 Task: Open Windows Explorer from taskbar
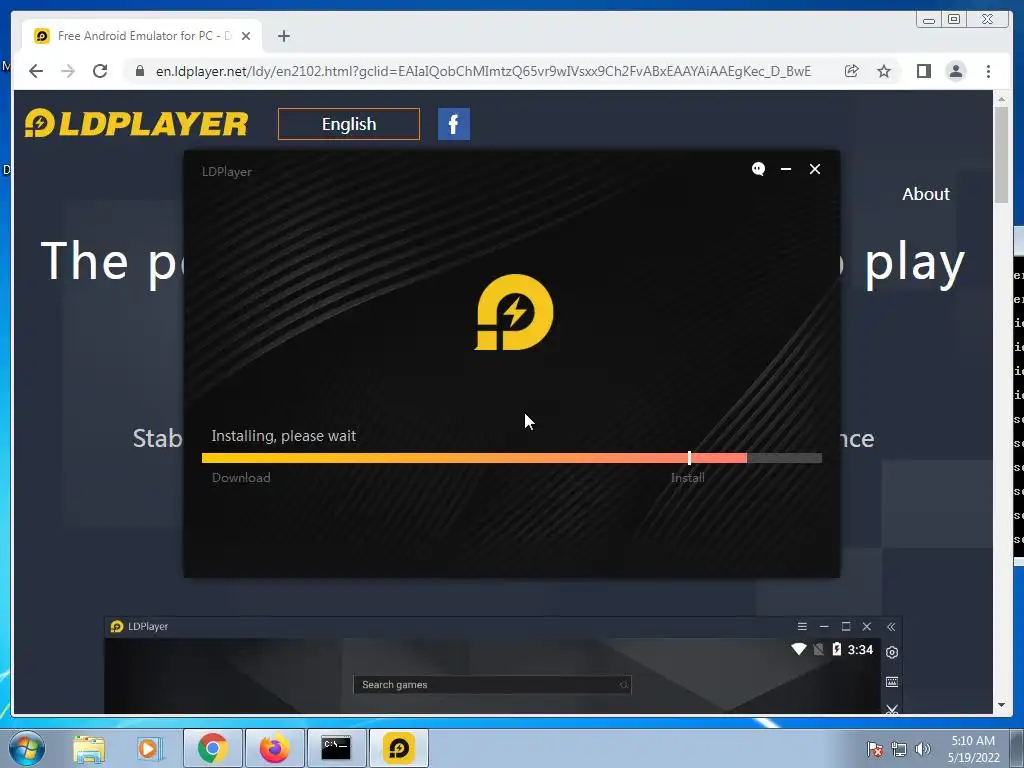coord(89,748)
